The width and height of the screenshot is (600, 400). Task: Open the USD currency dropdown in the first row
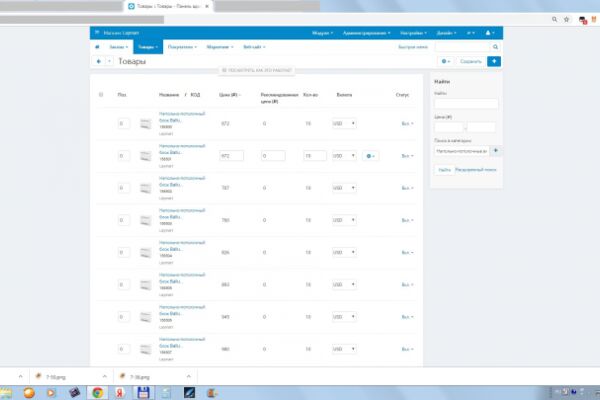344,124
